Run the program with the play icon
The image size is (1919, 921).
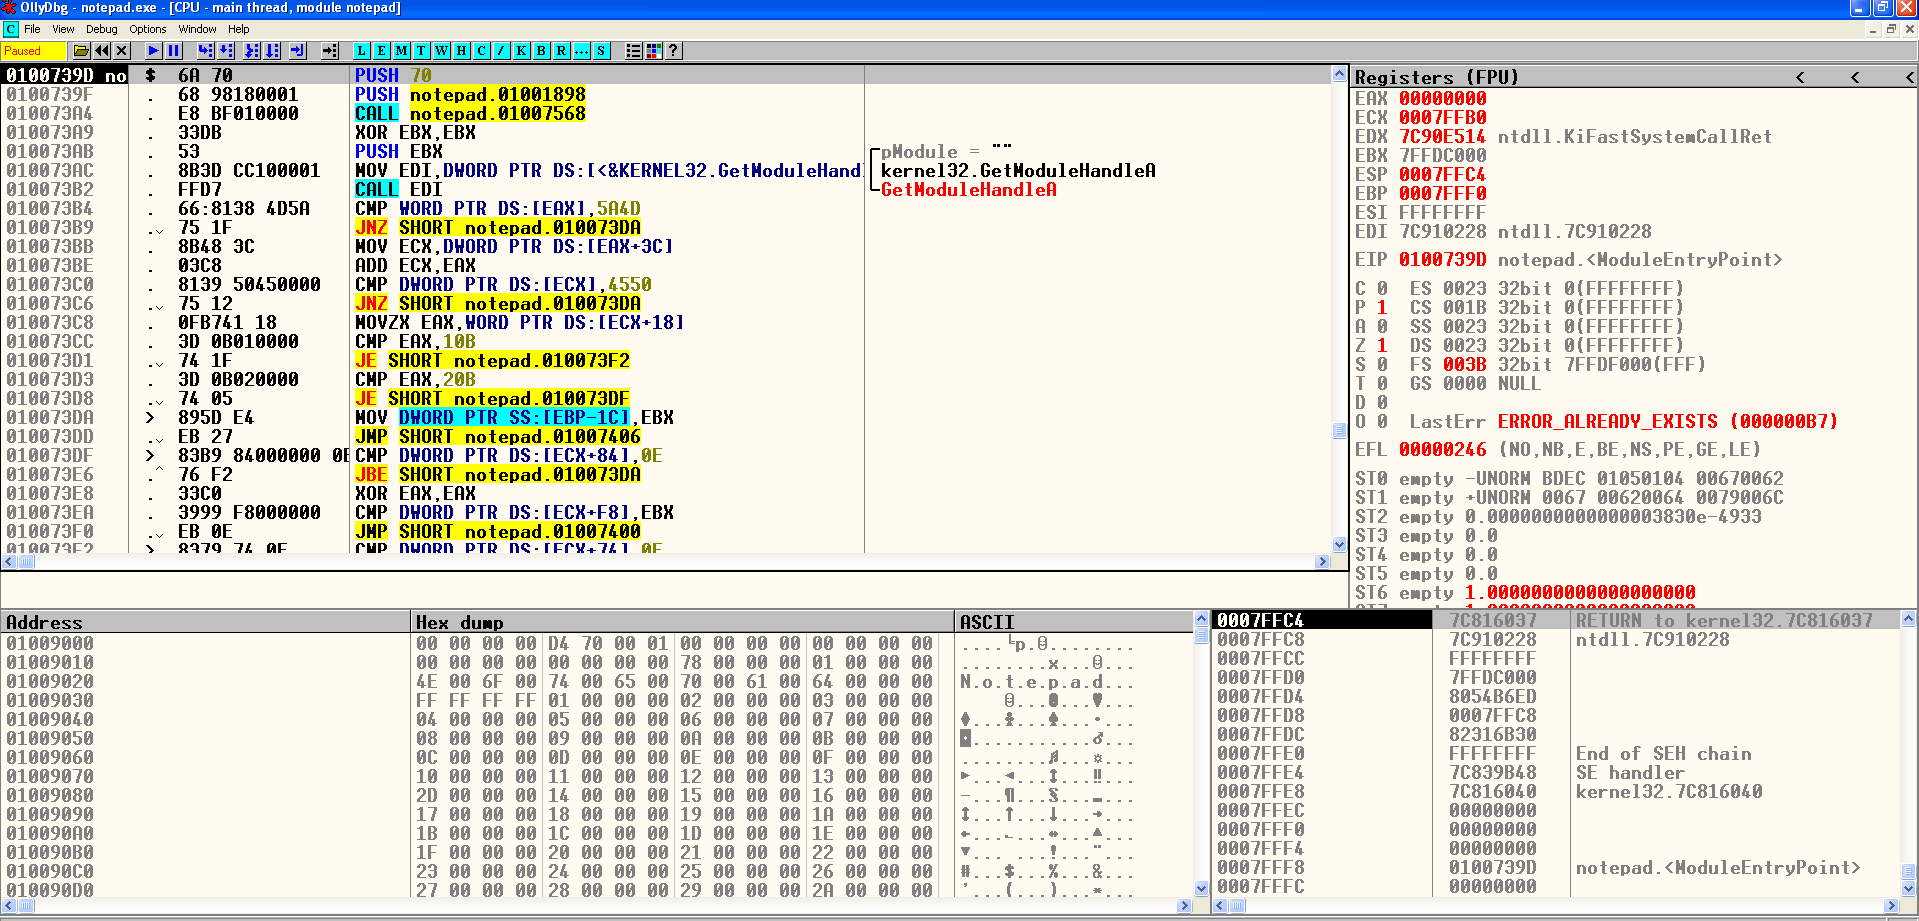pos(153,50)
